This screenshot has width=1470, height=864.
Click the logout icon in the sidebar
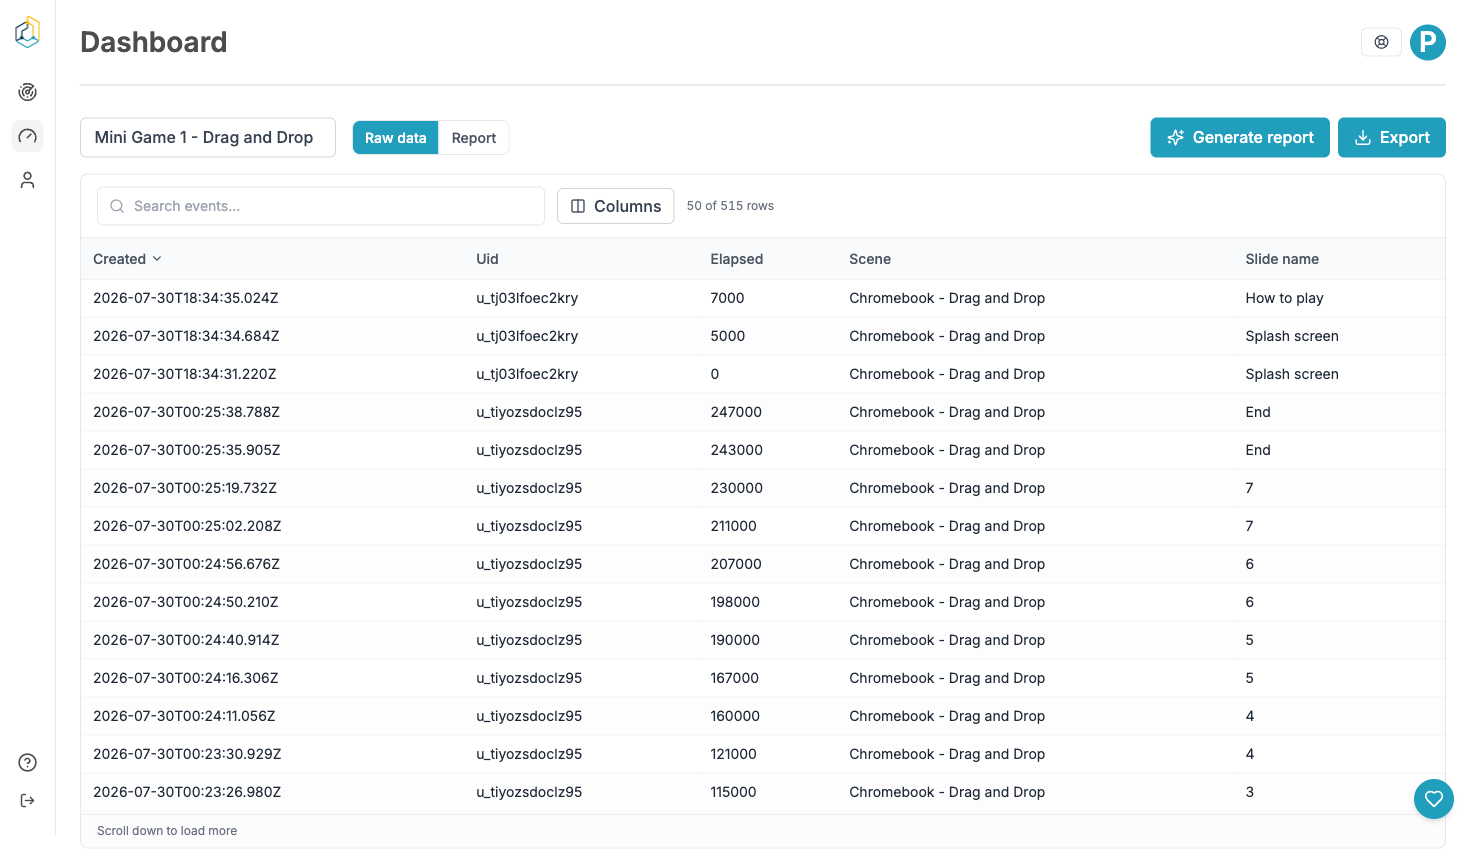(28, 800)
